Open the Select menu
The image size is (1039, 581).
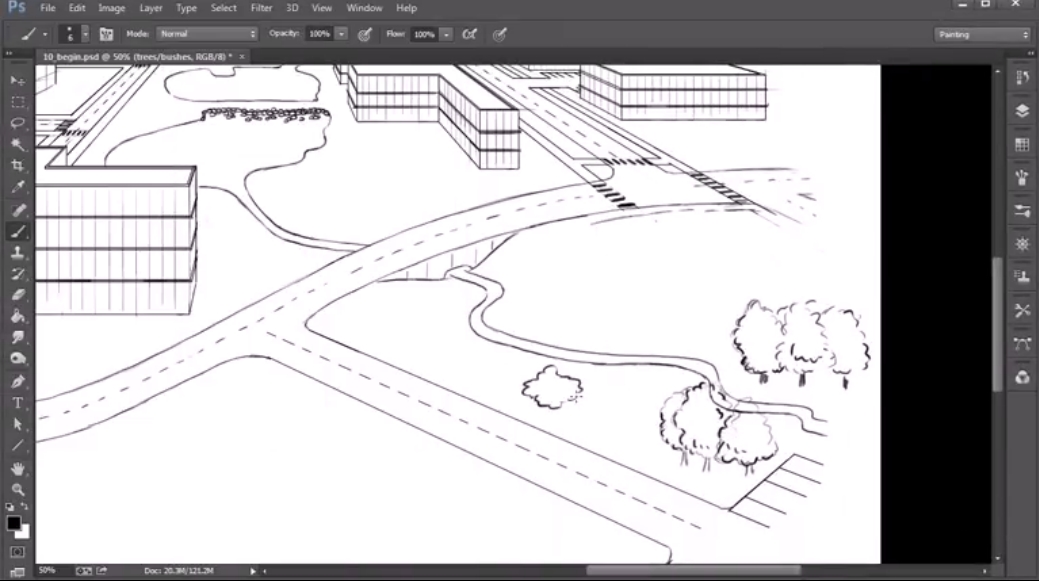(223, 8)
